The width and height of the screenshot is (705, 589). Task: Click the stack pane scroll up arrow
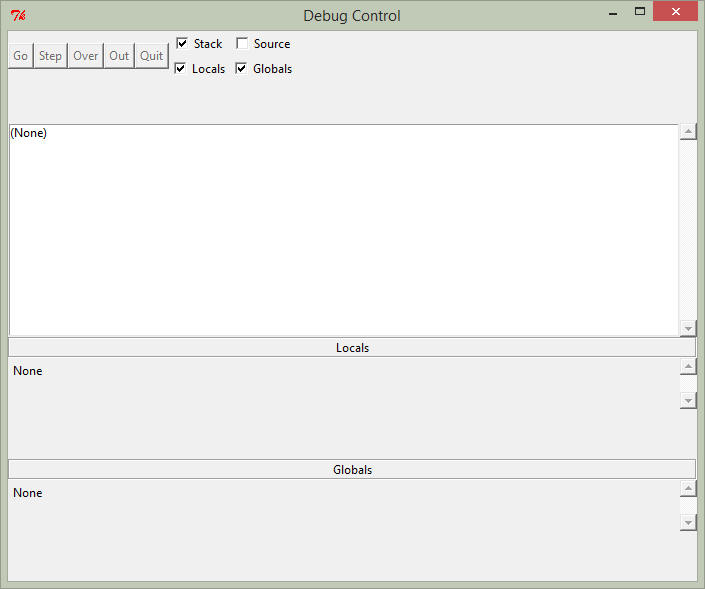click(x=688, y=132)
